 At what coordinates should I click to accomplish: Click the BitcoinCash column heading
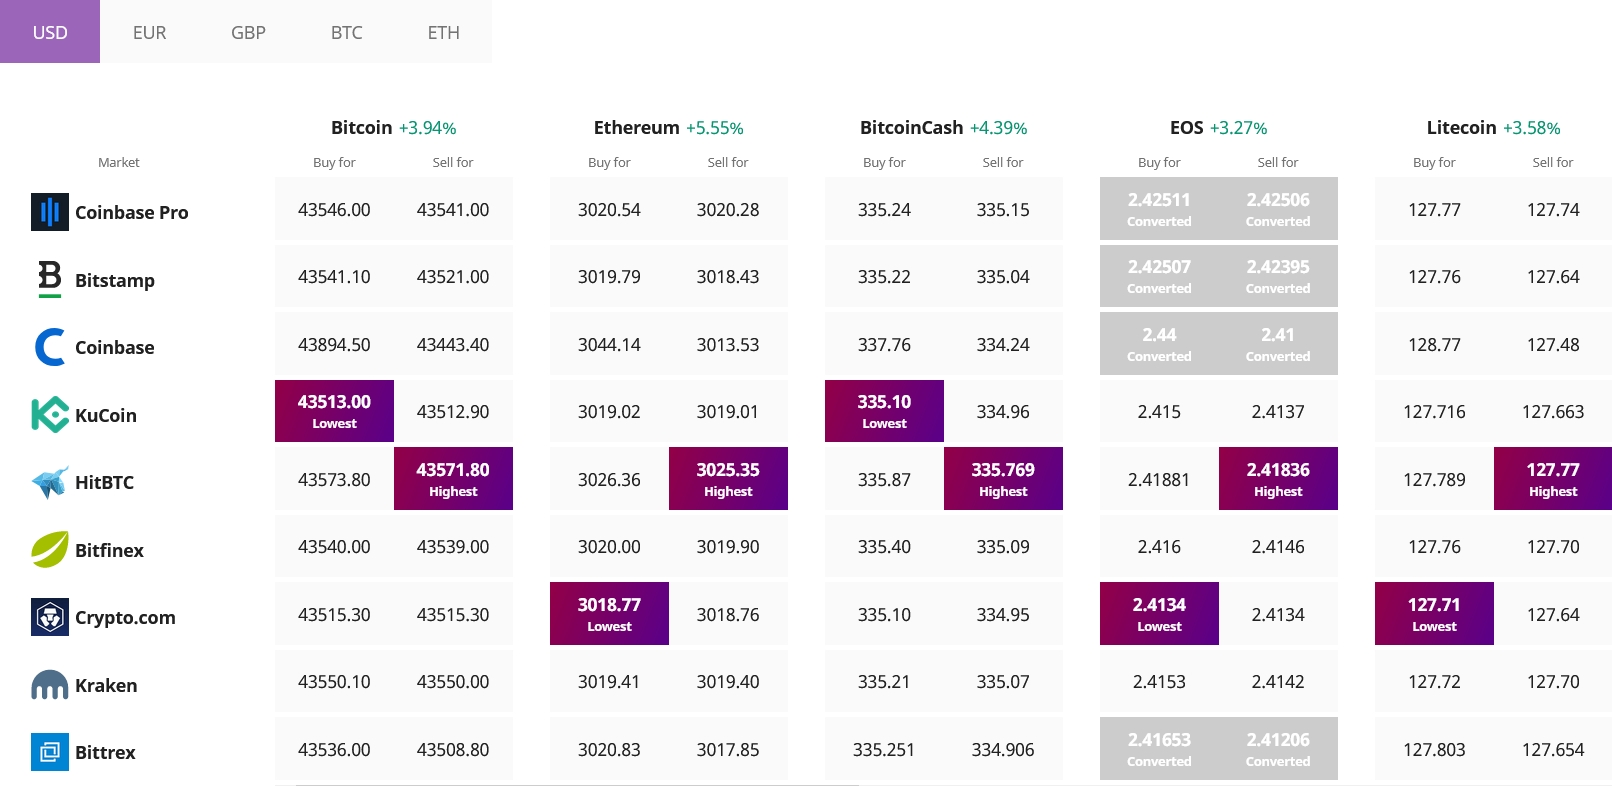pos(911,127)
